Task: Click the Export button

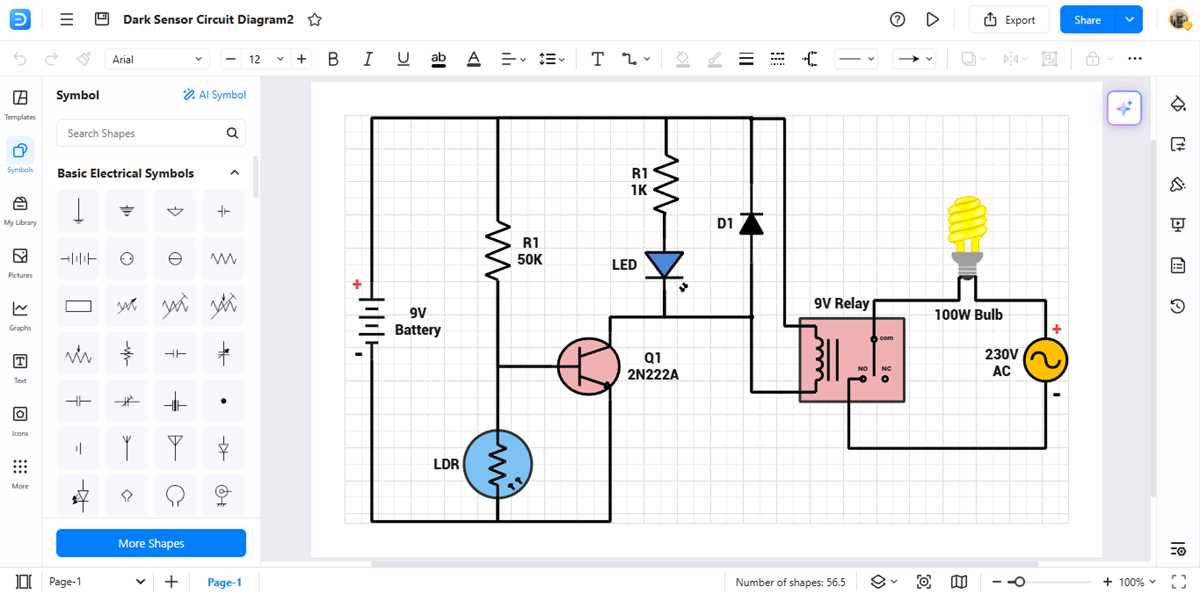Action: click(1009, 19)
